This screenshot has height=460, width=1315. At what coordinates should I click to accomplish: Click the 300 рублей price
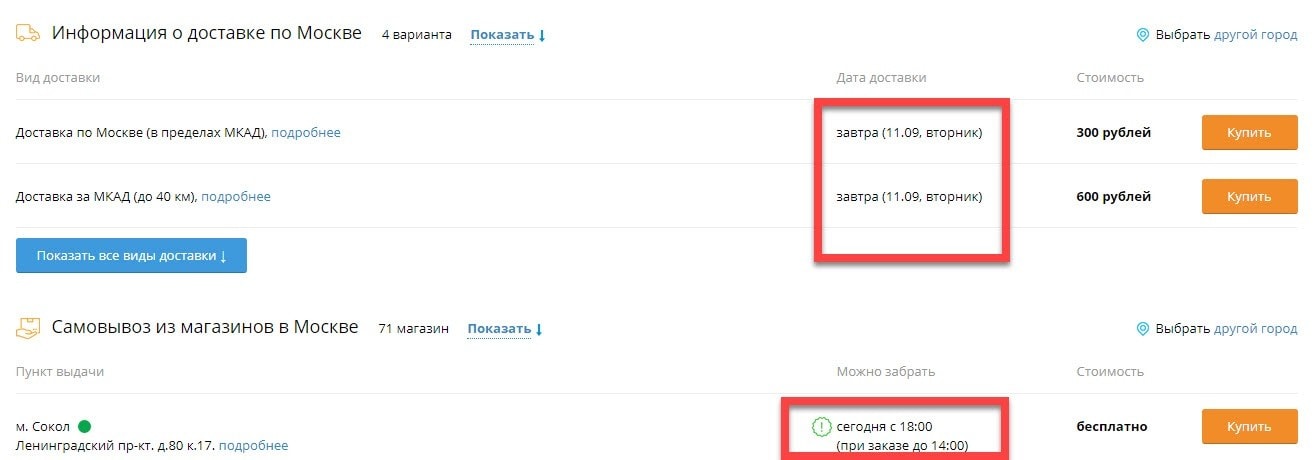point(1113,132)
